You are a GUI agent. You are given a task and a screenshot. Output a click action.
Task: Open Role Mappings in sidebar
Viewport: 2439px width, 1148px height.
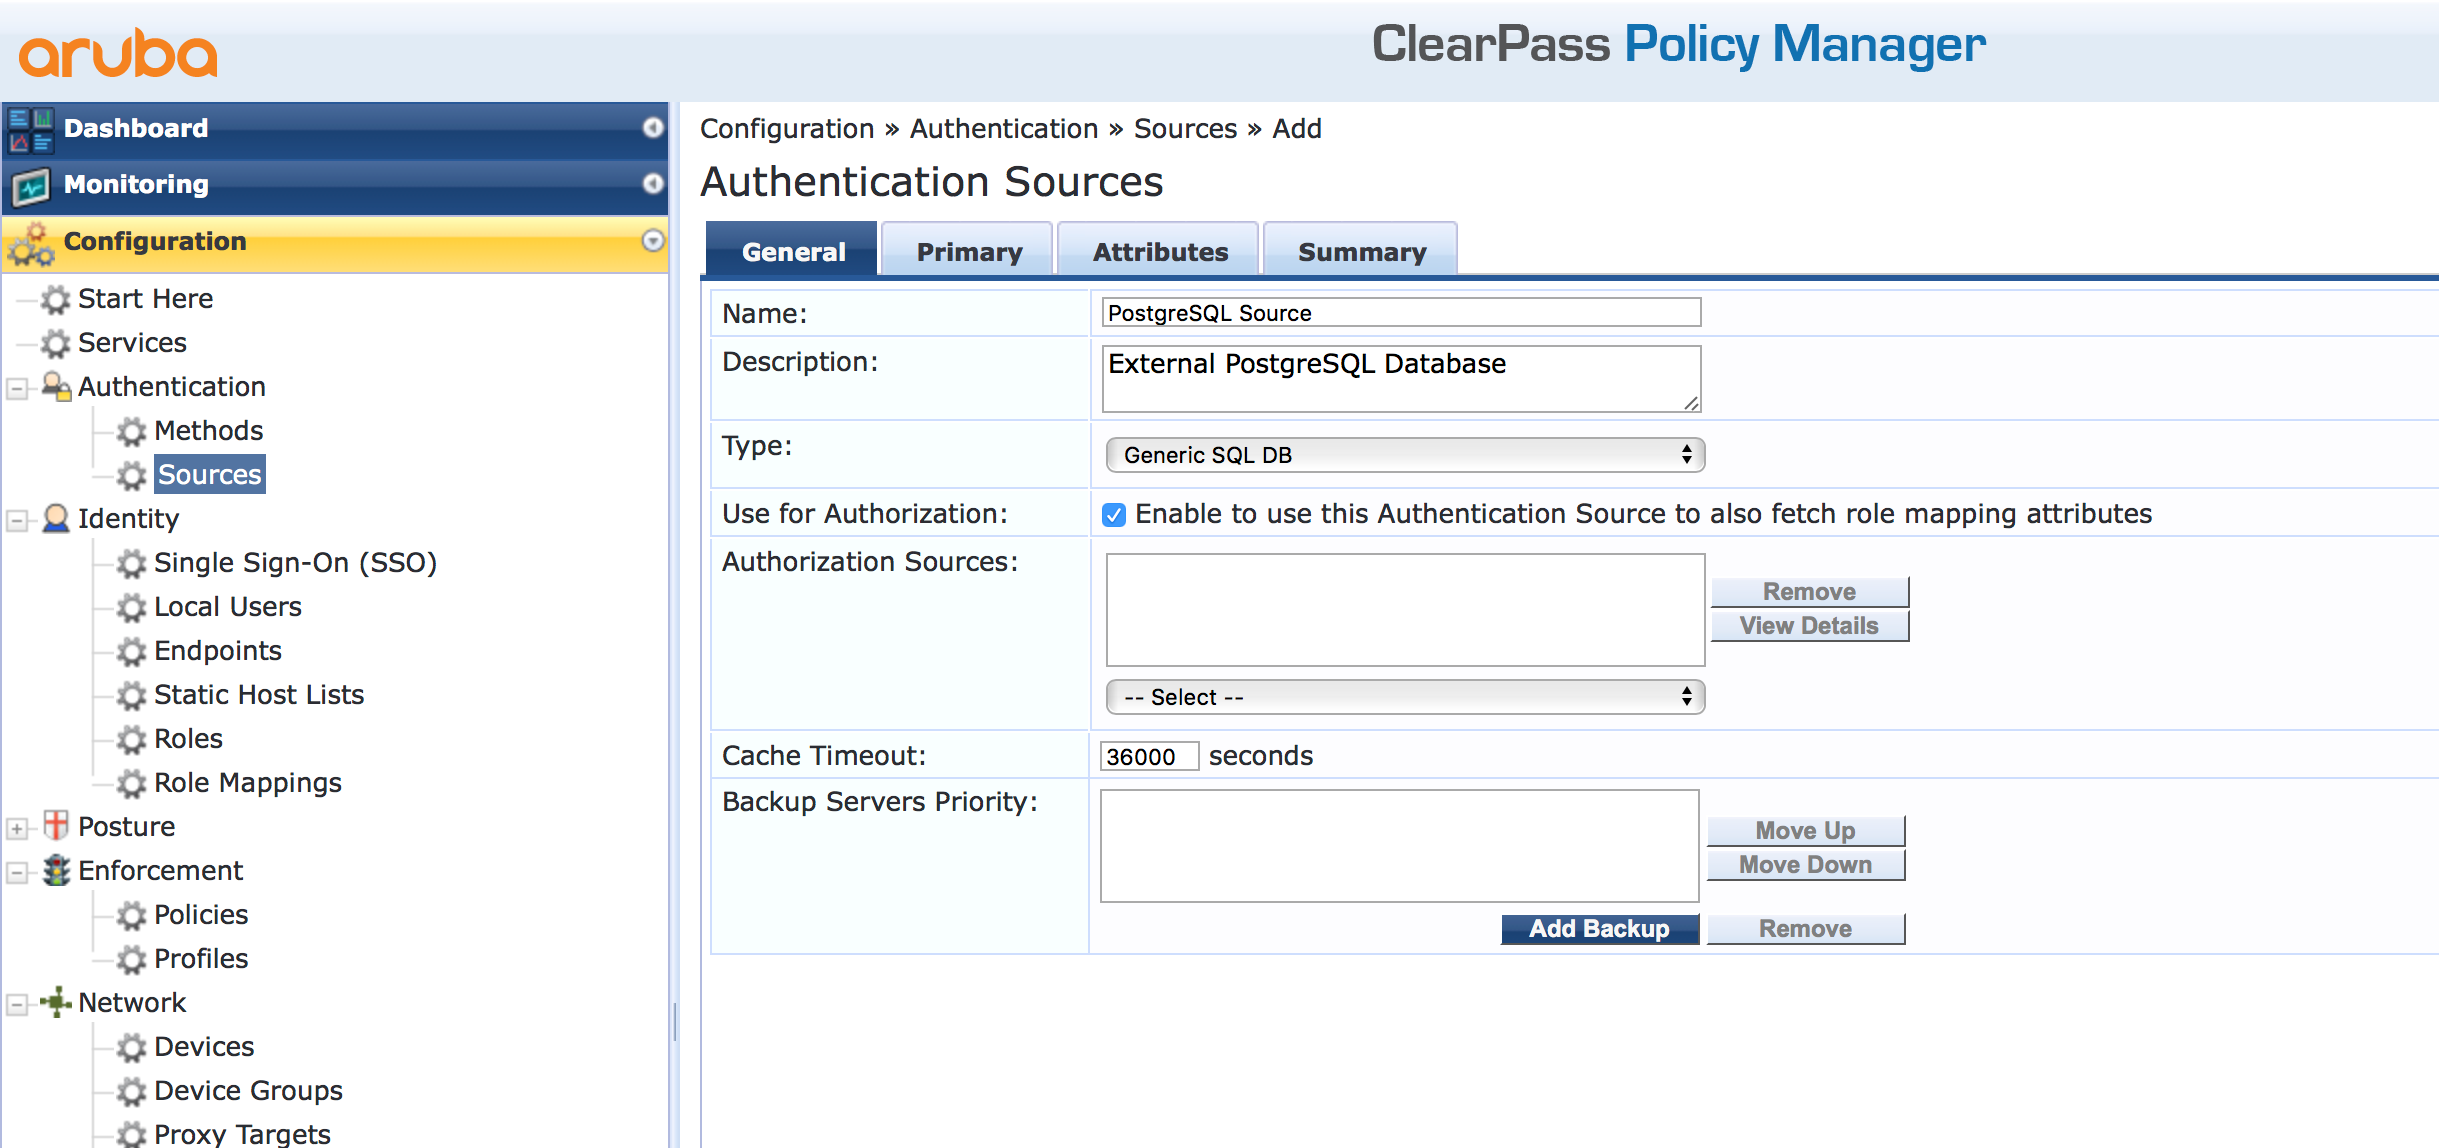coord(247,783)
